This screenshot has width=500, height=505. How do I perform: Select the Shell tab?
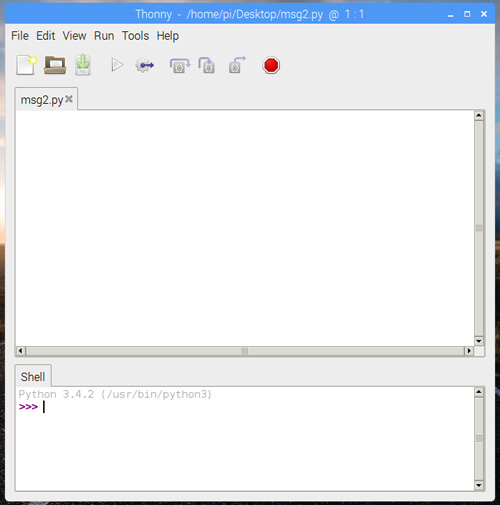33,377
